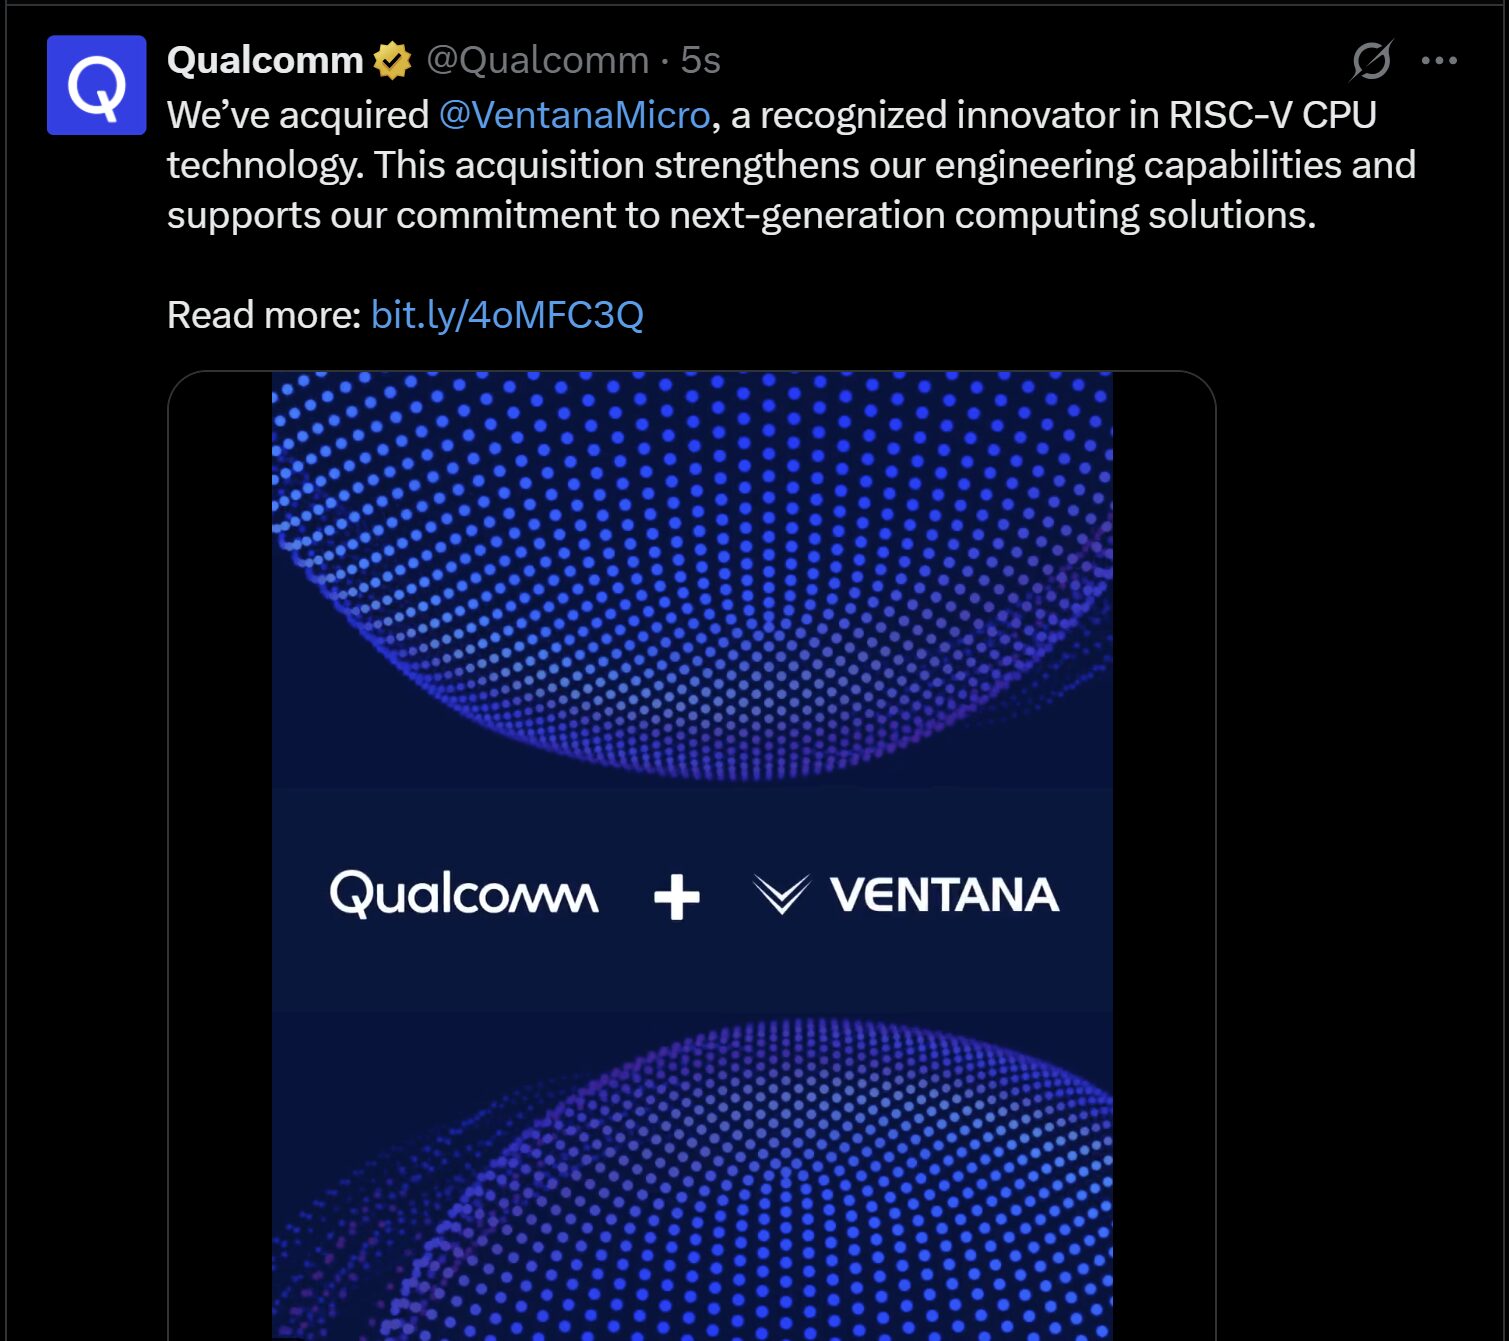
Task: Click the @Qualcomm handle text
Action: 537,60
